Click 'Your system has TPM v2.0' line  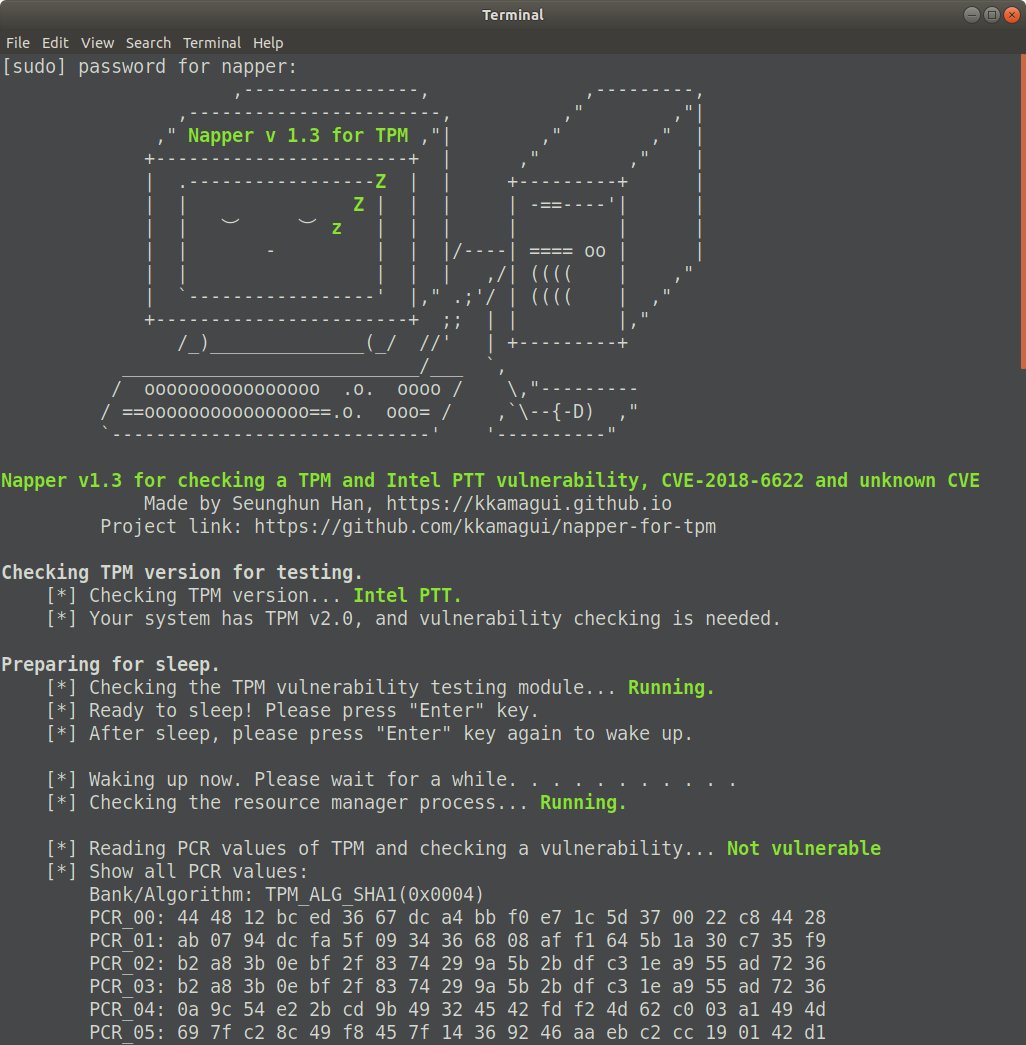(x=413, y=618)
